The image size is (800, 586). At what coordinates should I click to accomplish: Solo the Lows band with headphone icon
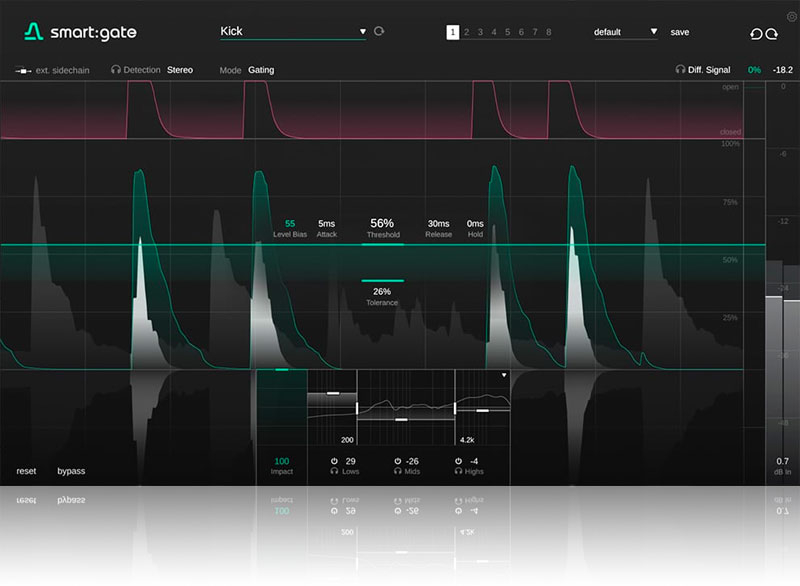click(x=335, y=471)
